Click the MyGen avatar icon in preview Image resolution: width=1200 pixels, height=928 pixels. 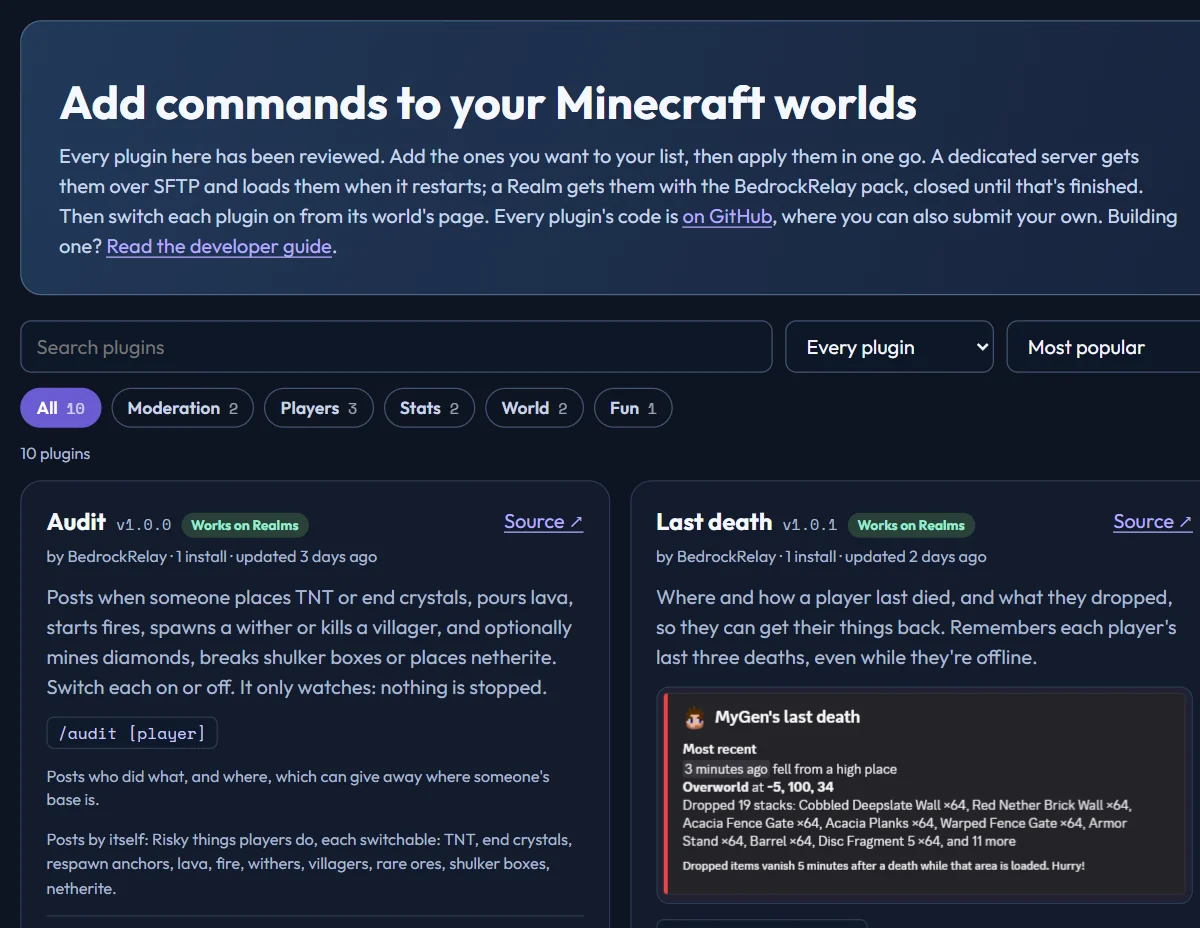pyautogui.click(x=694, y=717)
